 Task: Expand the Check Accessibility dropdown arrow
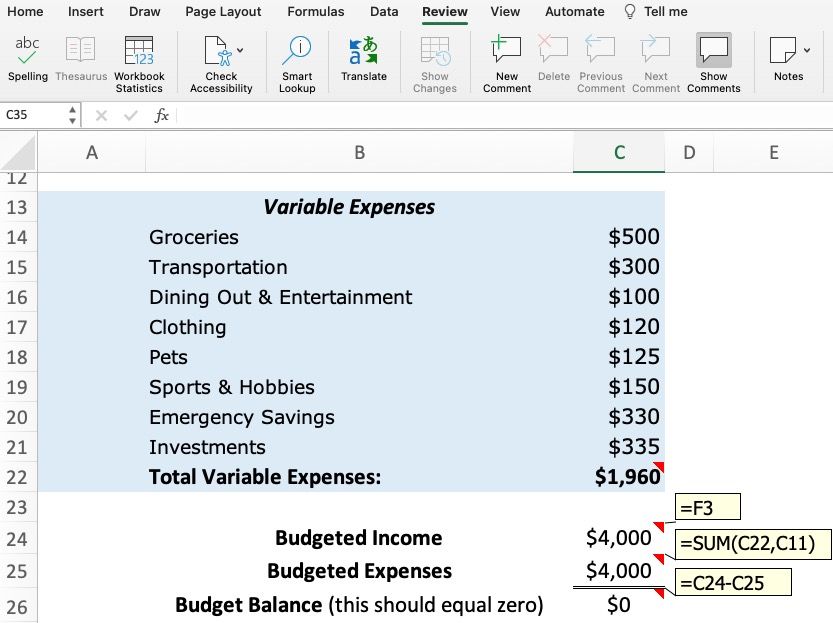click(x=240, y=50)
